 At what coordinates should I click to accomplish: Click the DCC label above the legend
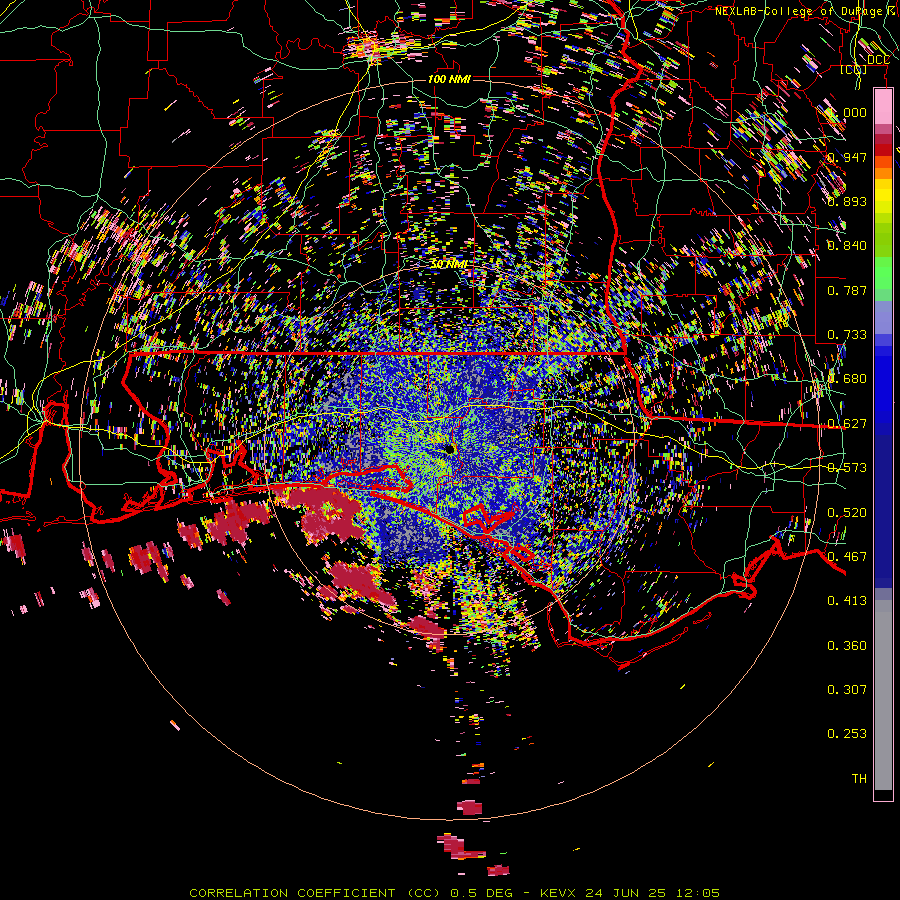(878, 60)
